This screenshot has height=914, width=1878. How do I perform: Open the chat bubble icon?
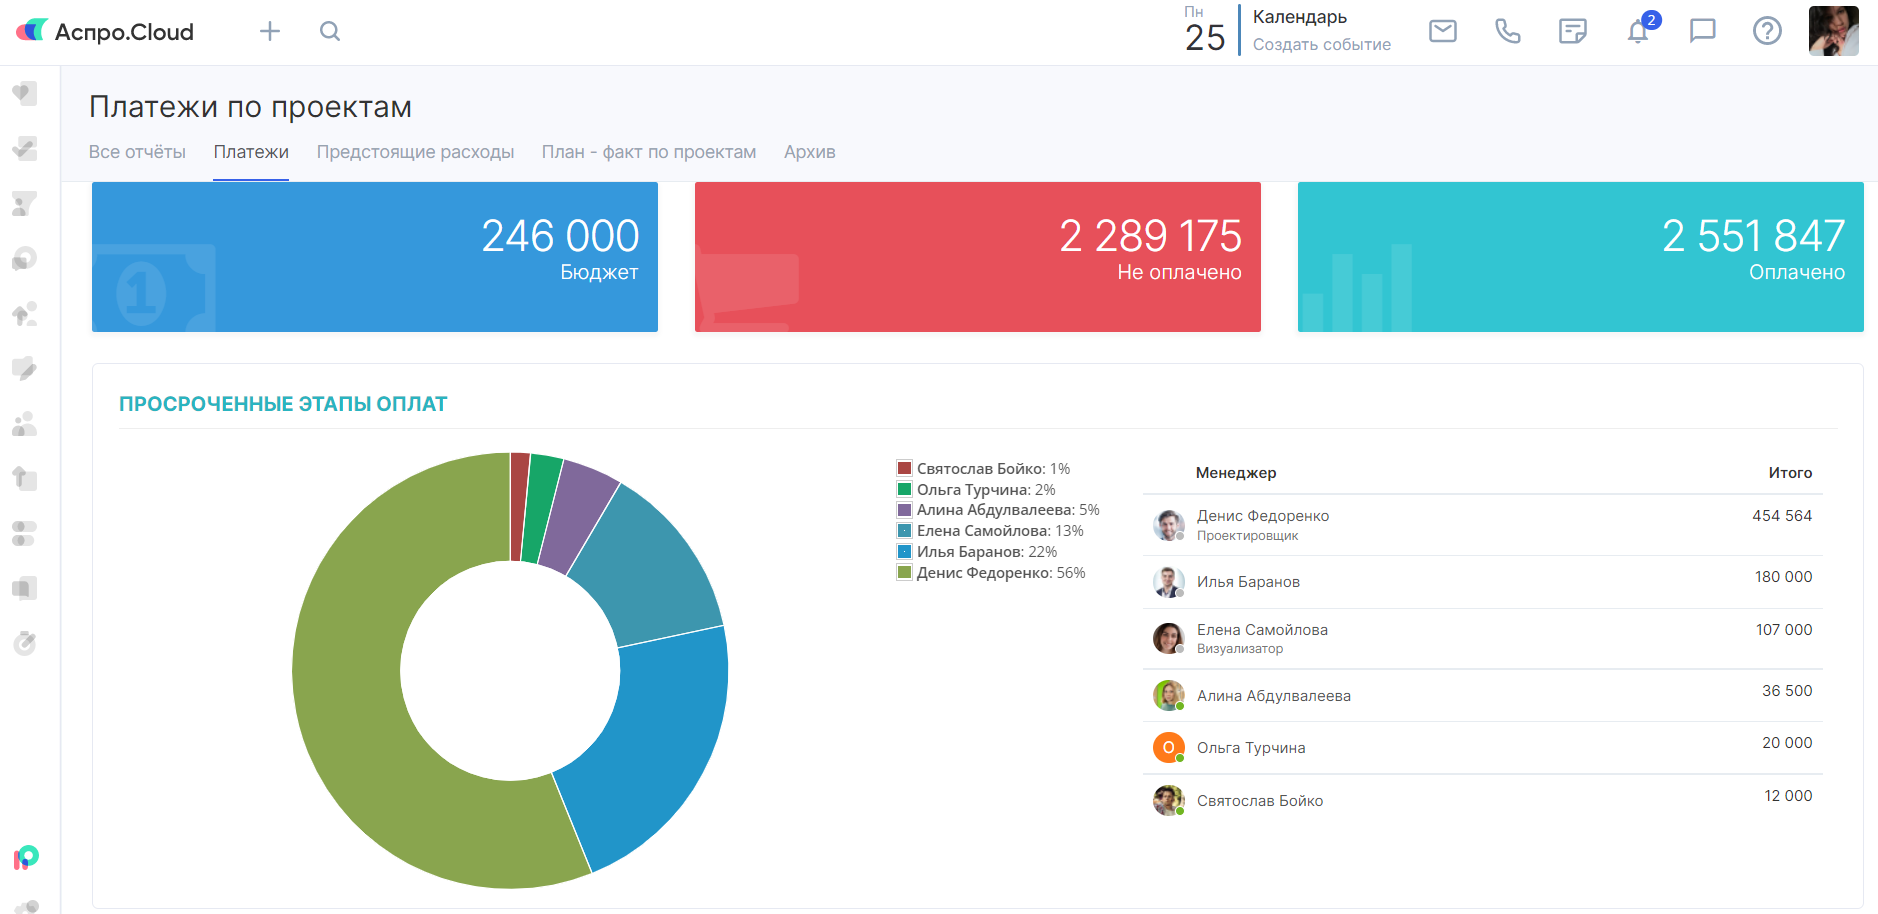click(1702, 32)
